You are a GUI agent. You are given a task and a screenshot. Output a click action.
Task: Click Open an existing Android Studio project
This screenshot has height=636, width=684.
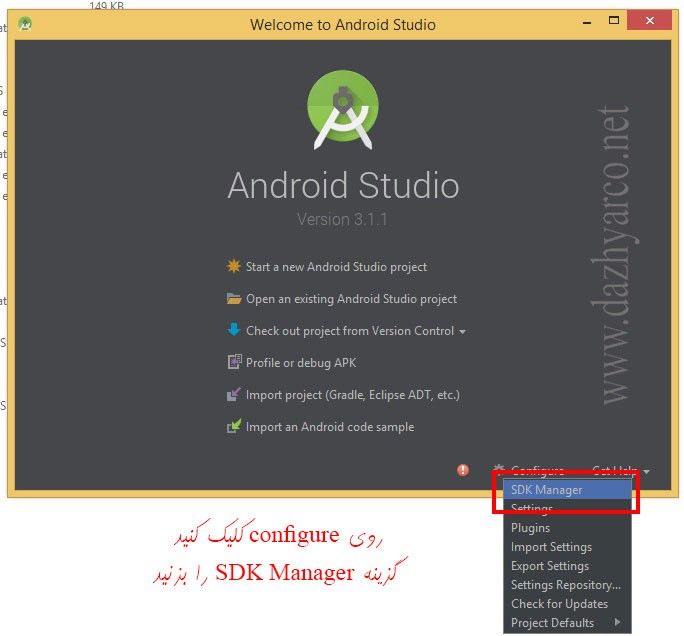pos(351,299)
